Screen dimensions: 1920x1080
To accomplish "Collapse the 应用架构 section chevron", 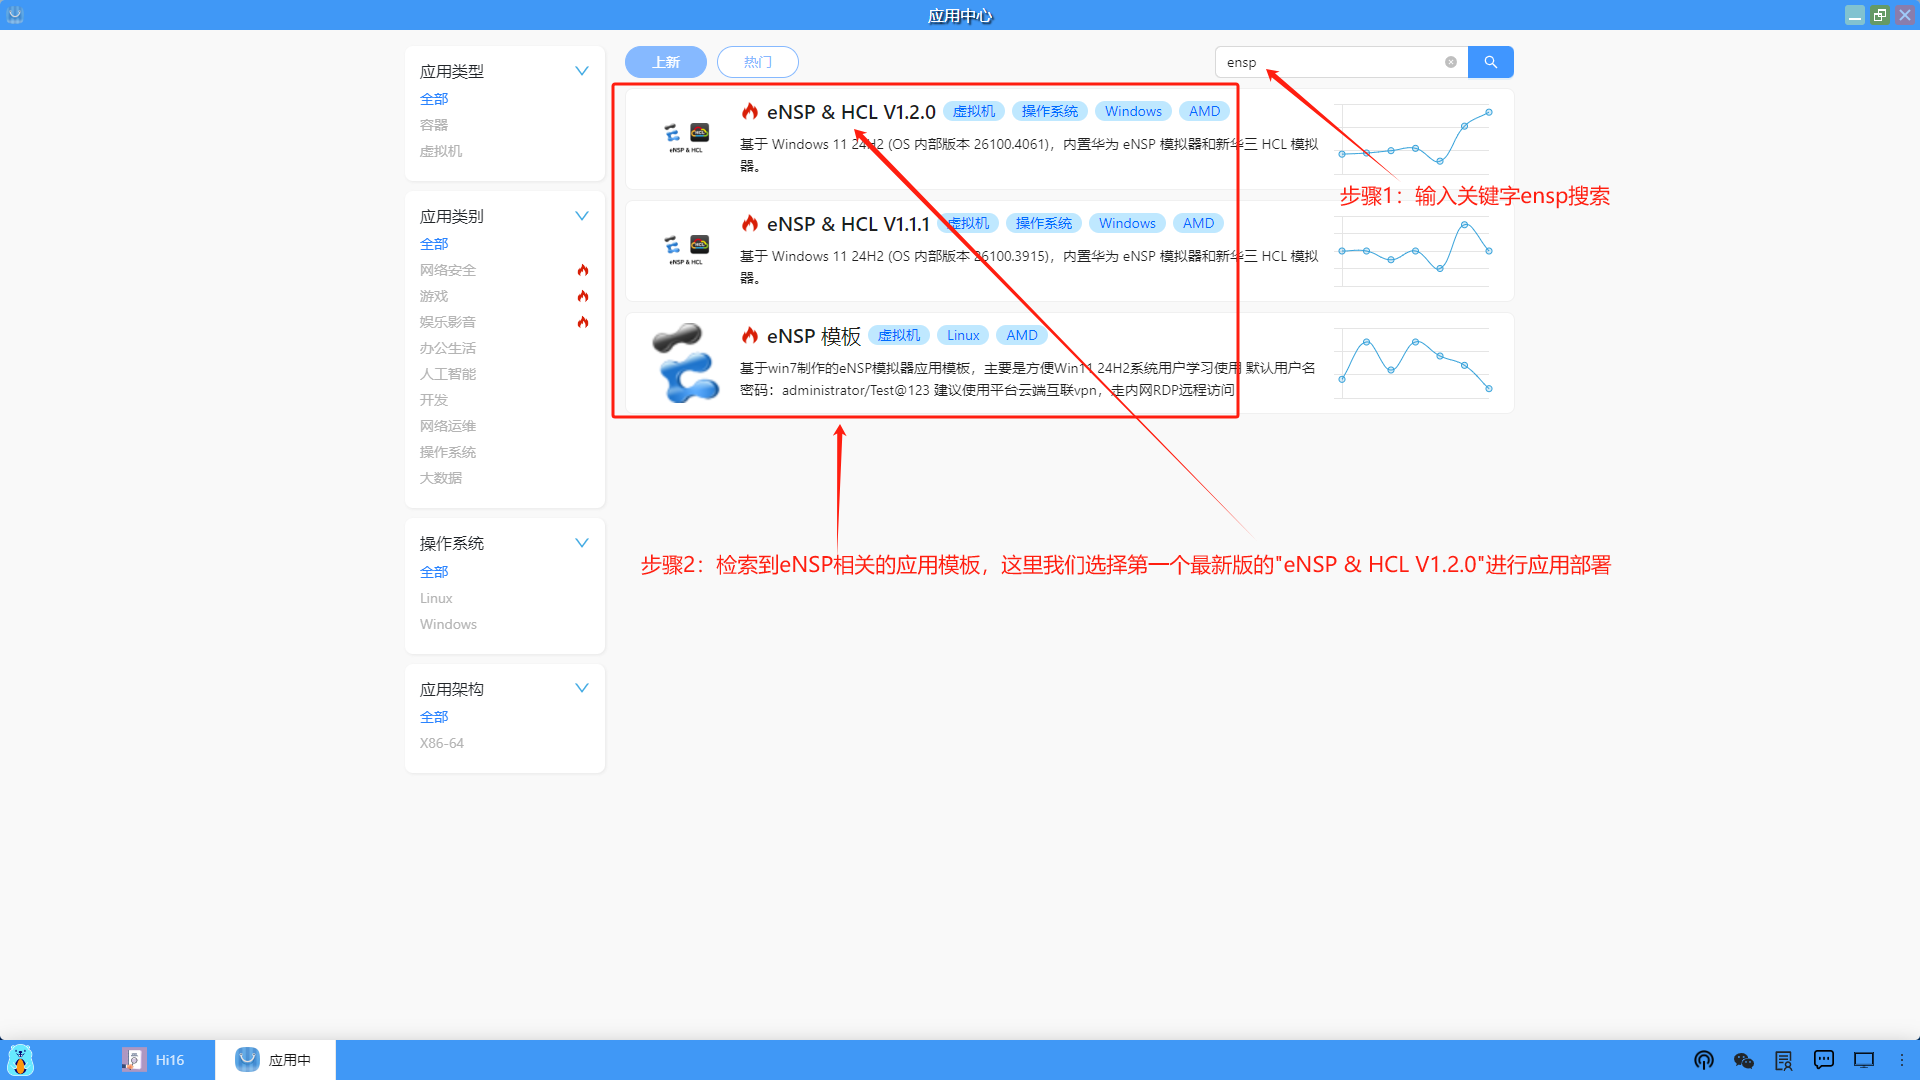I will [581, 688].
